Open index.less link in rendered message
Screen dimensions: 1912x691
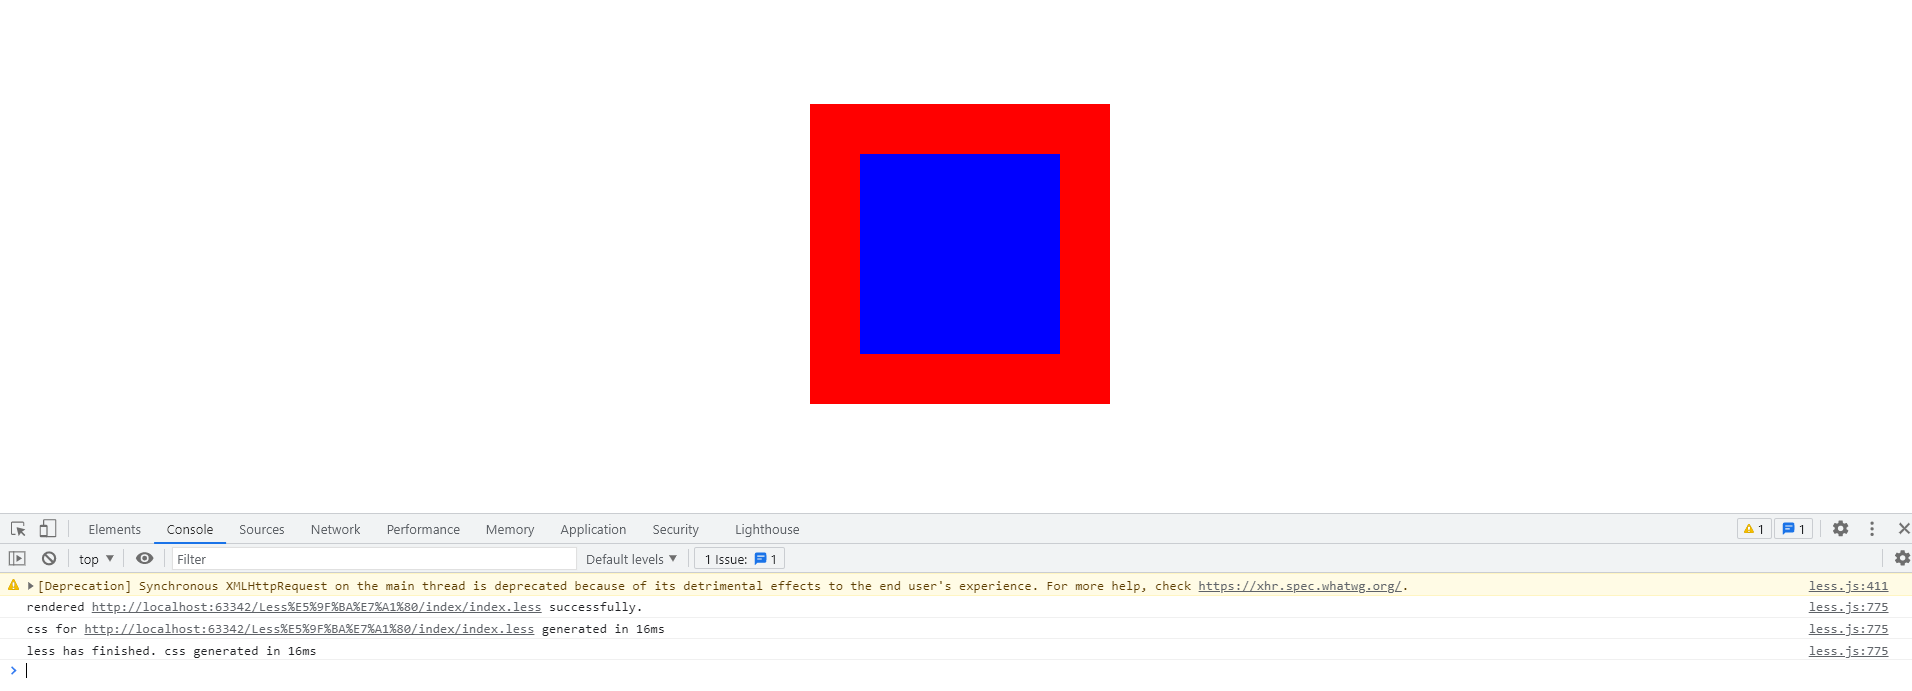click(x=316, y=607)
